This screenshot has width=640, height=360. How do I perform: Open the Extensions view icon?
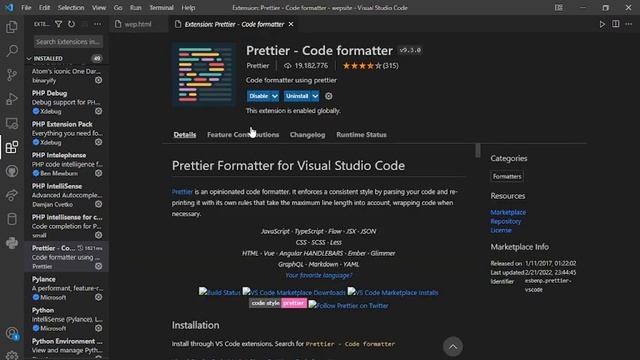click(x=12, y=147)
